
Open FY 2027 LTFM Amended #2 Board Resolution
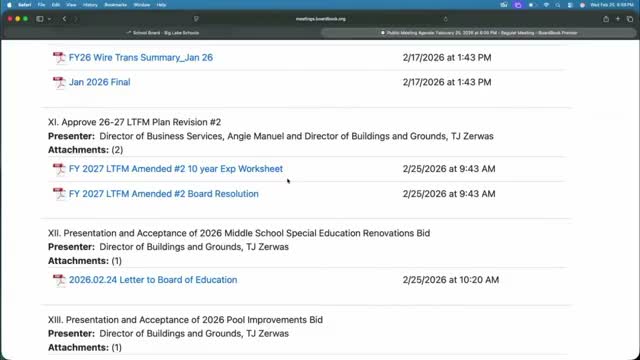coord(164,194)
